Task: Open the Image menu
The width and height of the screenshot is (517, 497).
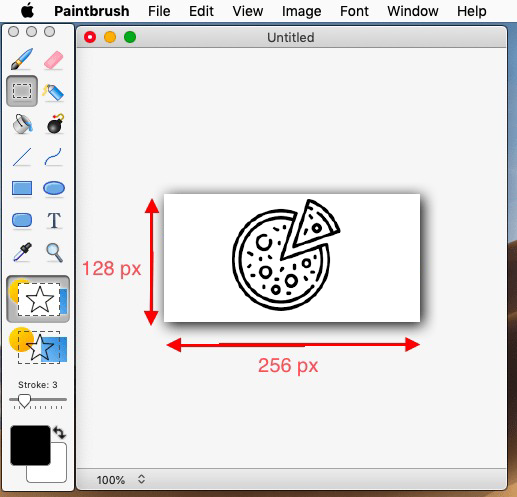Action: pos(301,11)
